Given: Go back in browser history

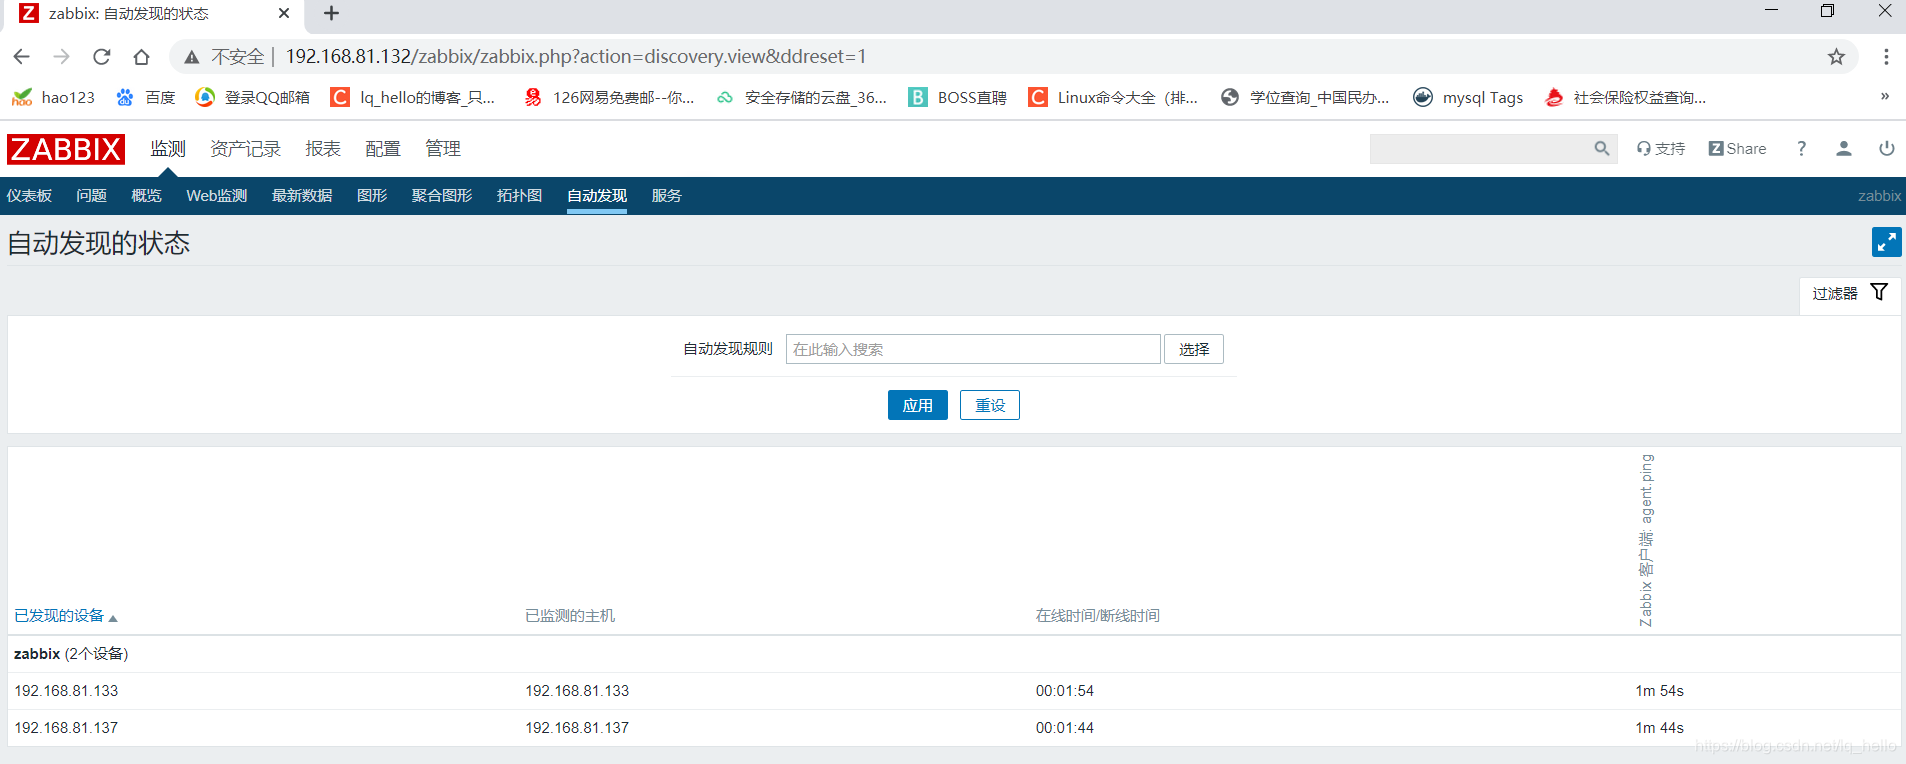Looking at the screenshot, I should tap(22, 57).
